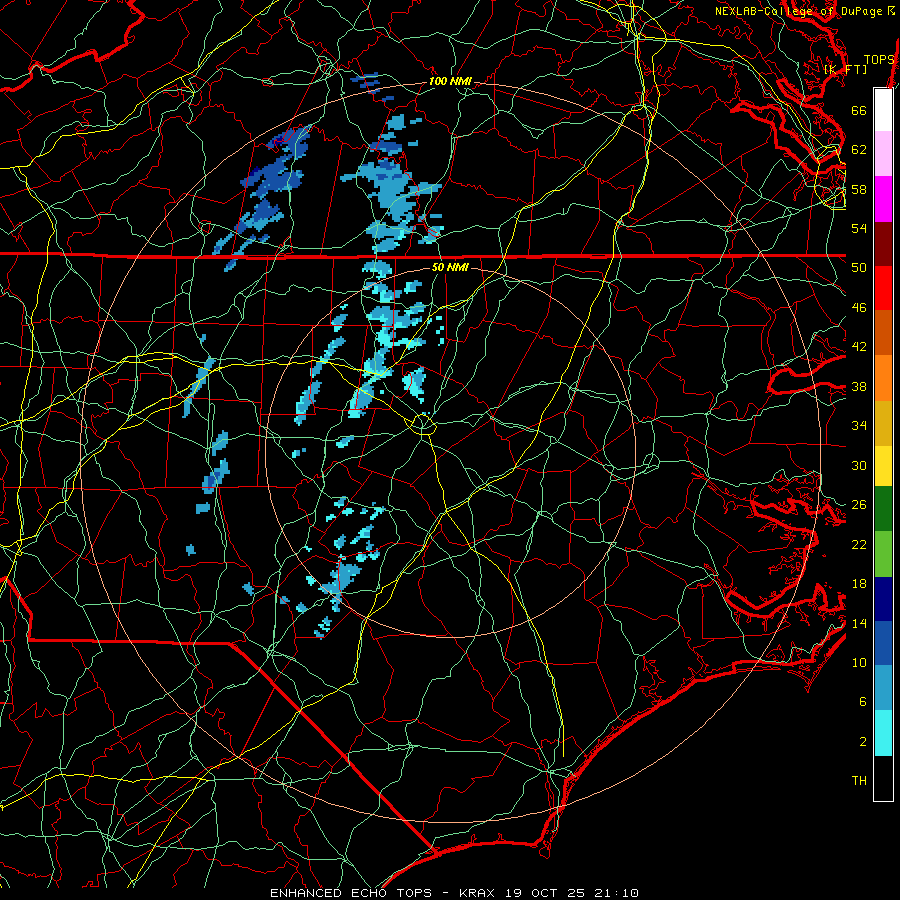Click the 58 legend value
The height and width of the screenshot is (900, 900).
pyautogui.click(x=859, y=189)
